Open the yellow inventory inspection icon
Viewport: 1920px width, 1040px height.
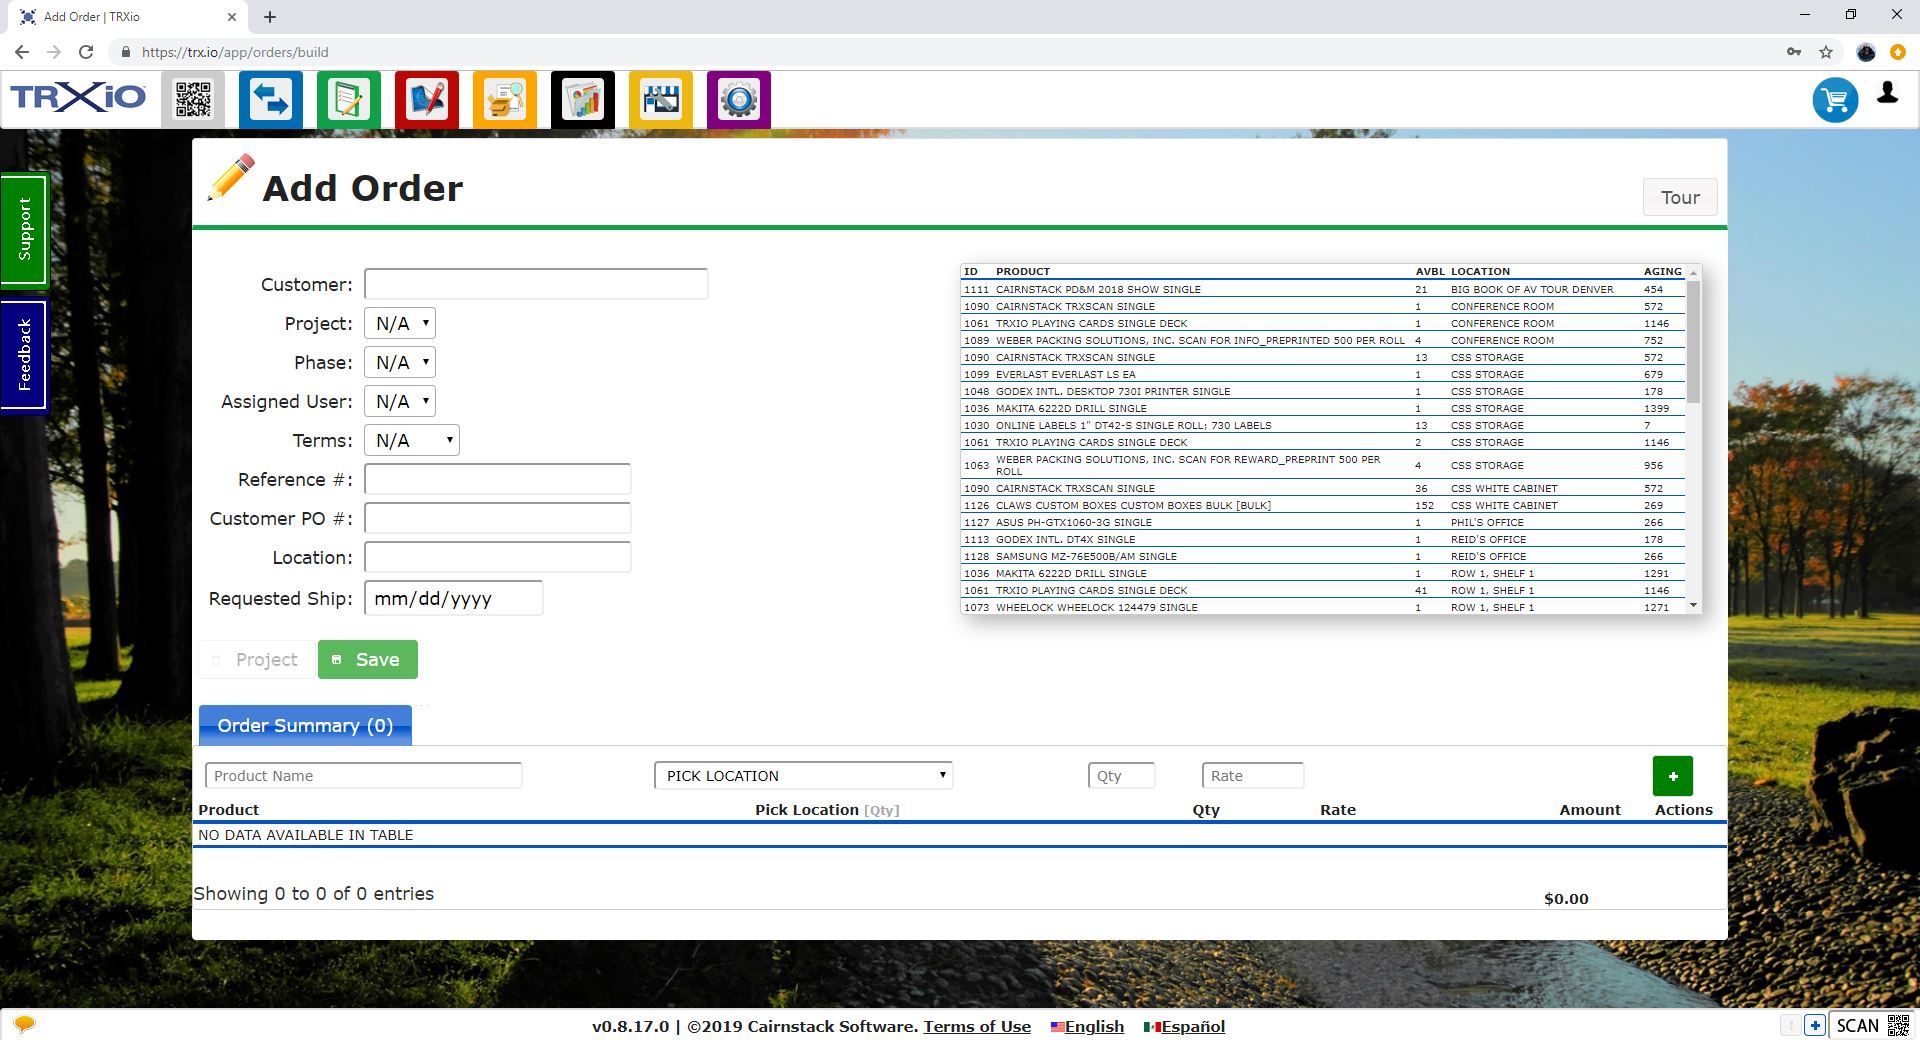[x=505, y=99]
